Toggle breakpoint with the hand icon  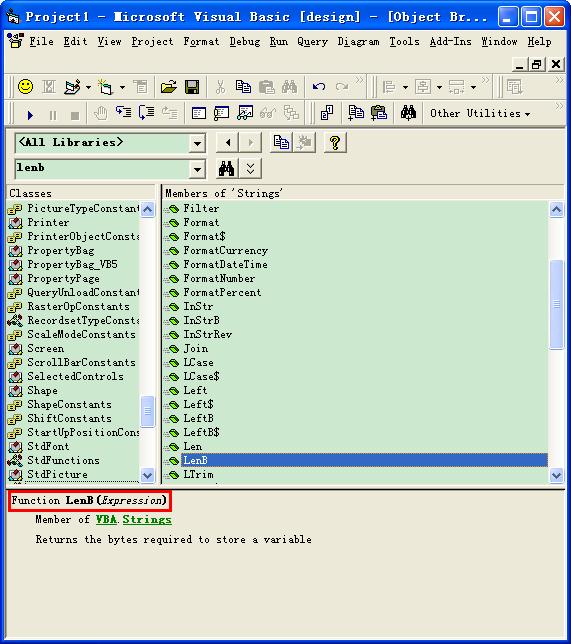click(x=100, y=113)
